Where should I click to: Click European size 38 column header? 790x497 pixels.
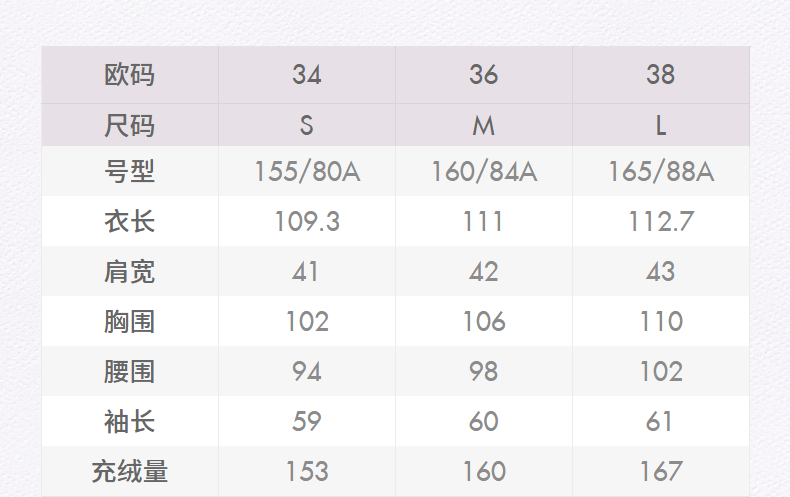(x=660, y=75)
